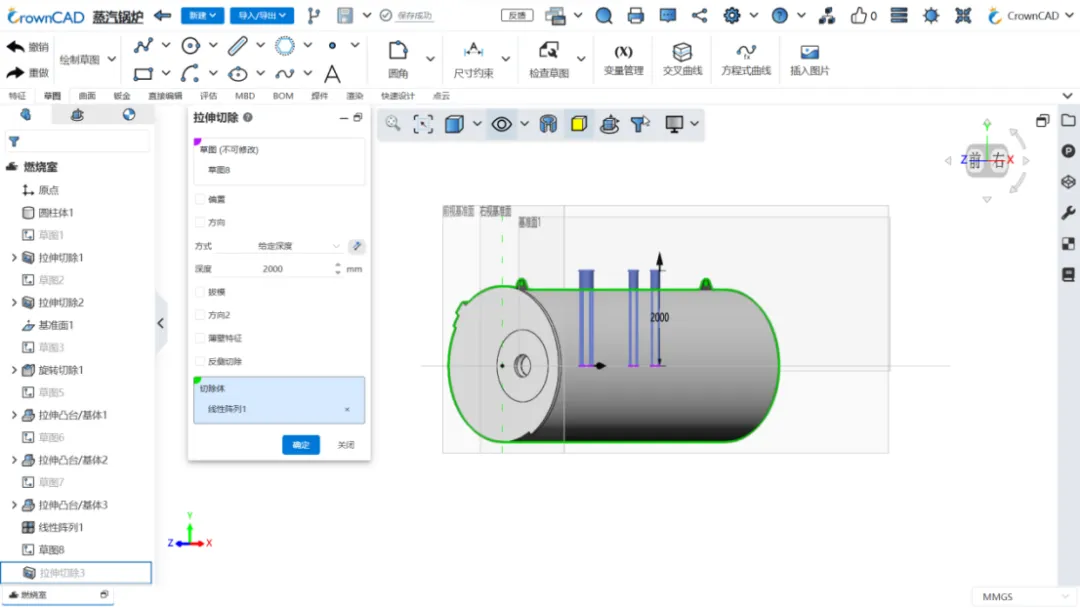Expand the 旋转切除1 tree node
The image size is (1080, 608).
(14, 370)
